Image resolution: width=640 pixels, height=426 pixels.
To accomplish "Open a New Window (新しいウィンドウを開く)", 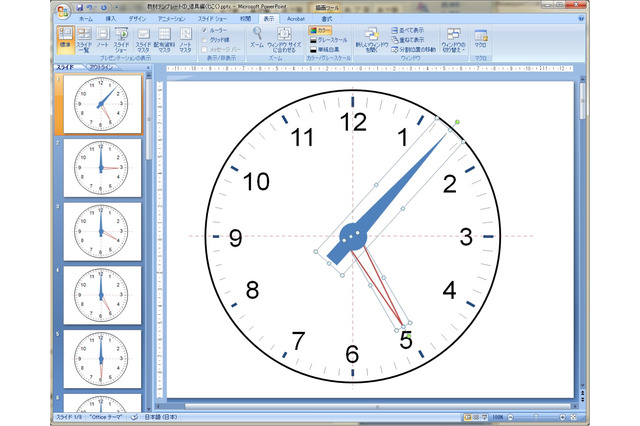I will point(371,39).
